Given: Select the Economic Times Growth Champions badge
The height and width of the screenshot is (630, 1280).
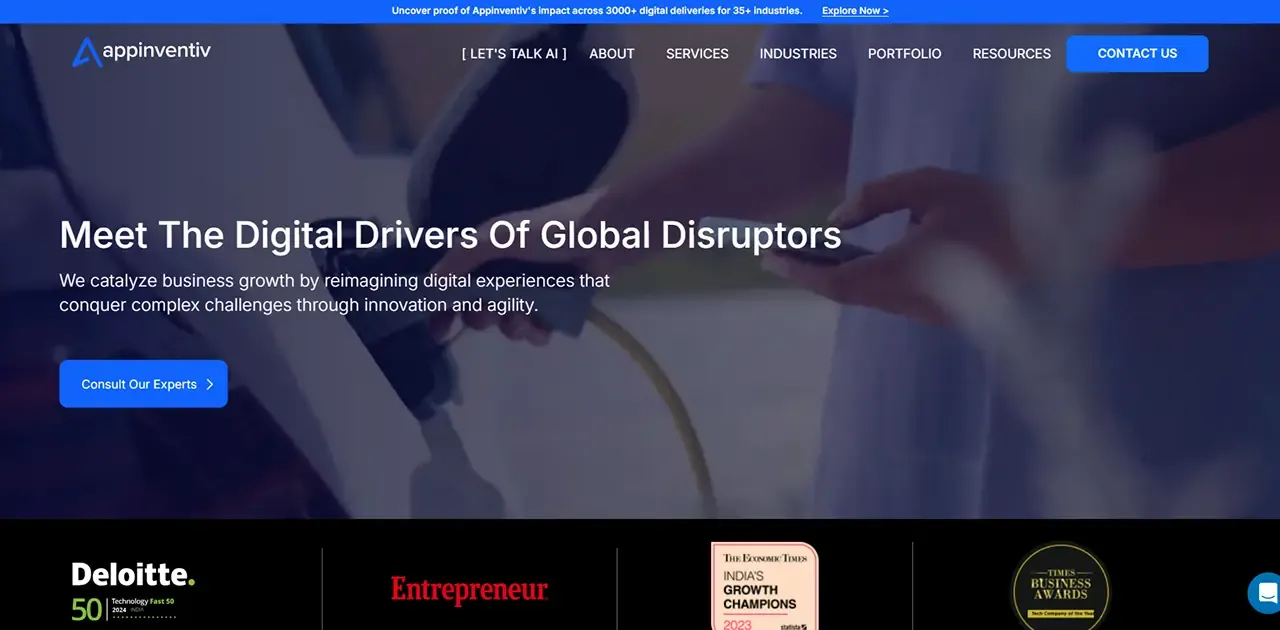Looking at the screenshot, I should (765, 586).
